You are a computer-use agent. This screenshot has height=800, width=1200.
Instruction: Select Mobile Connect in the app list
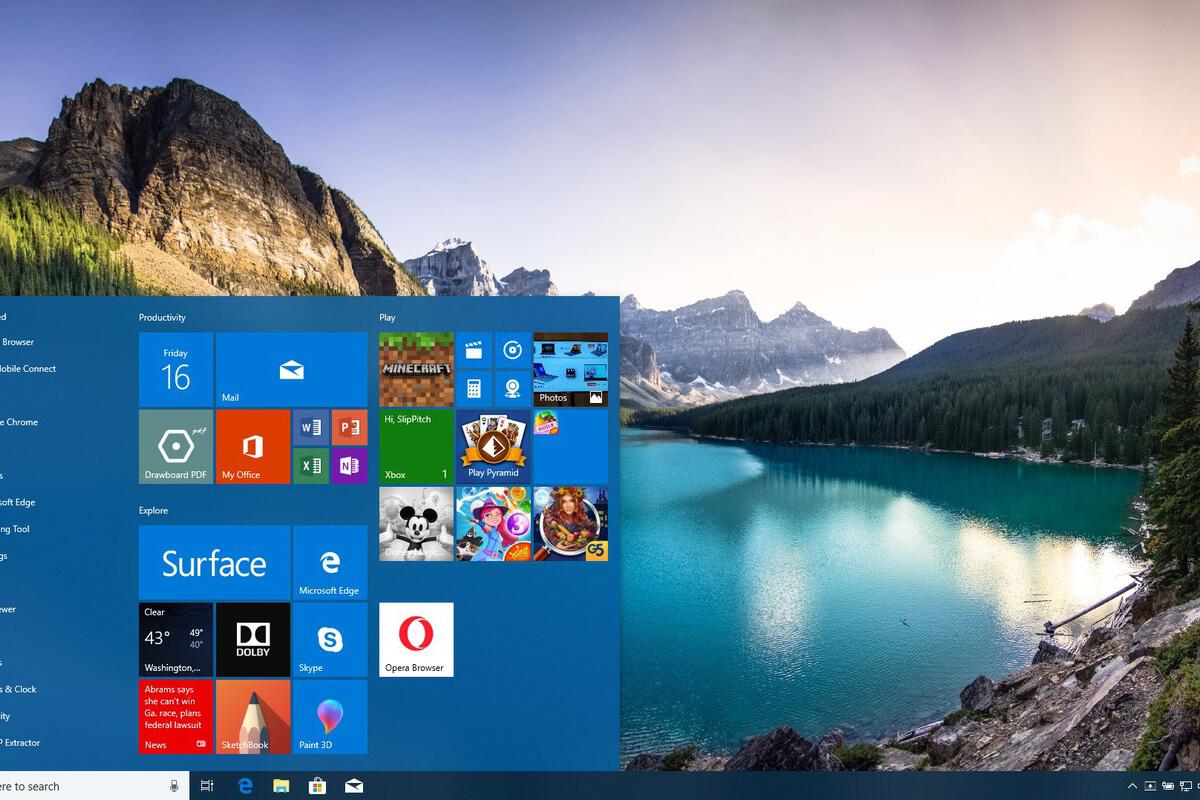(28, 369)
